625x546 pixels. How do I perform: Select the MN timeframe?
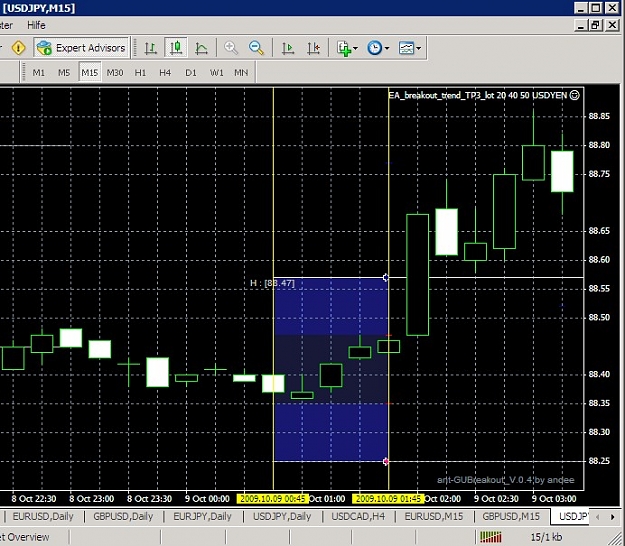point(241,73)
